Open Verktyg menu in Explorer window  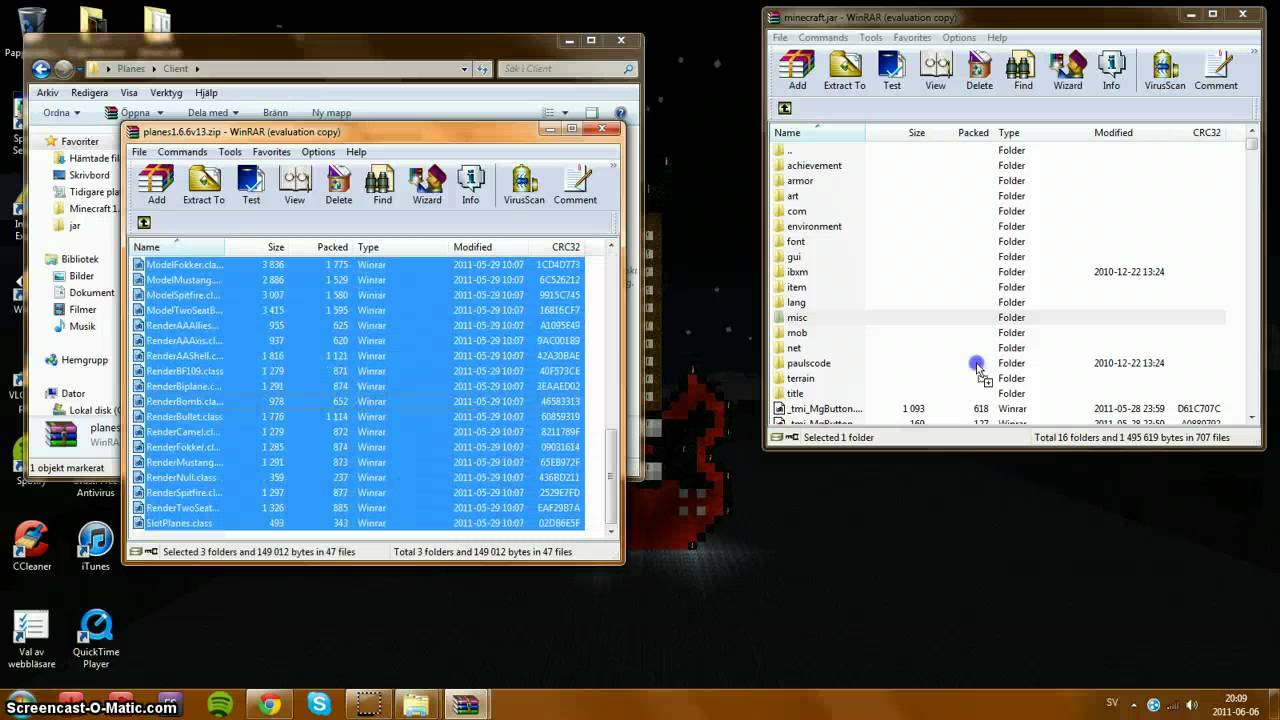coord(166,93)
